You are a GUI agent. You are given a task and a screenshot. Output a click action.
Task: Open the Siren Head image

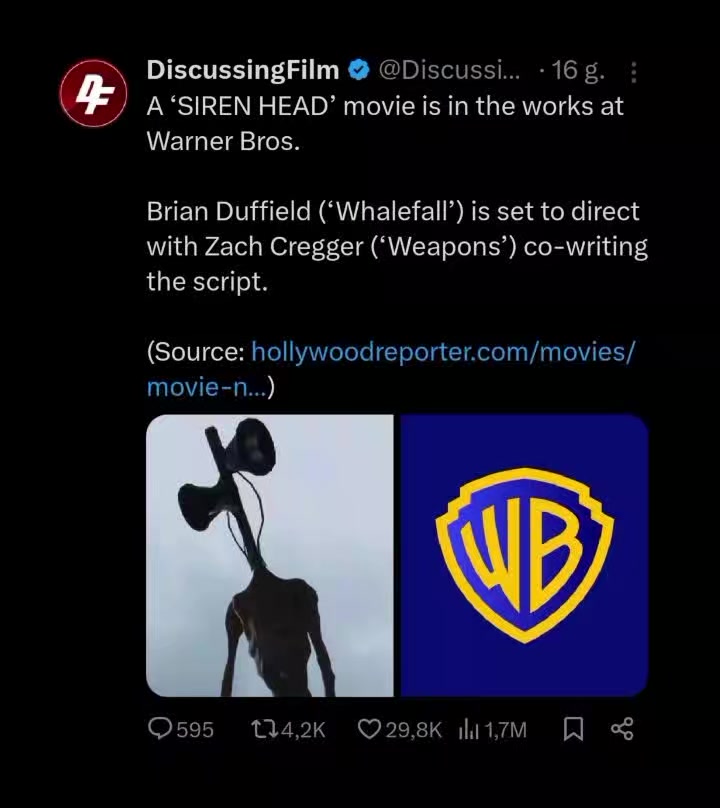270,556
